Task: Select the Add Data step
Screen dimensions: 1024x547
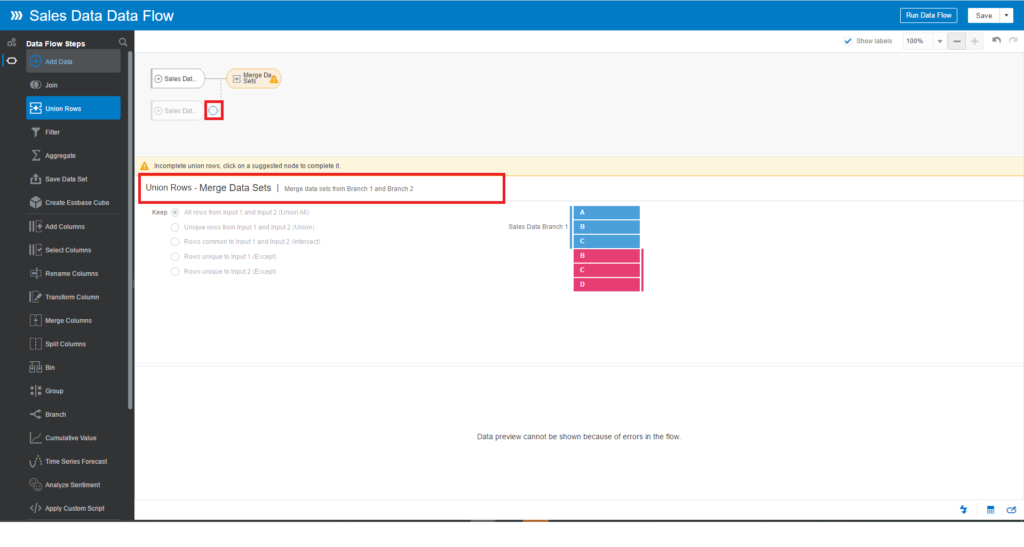Action: (73, 61)
